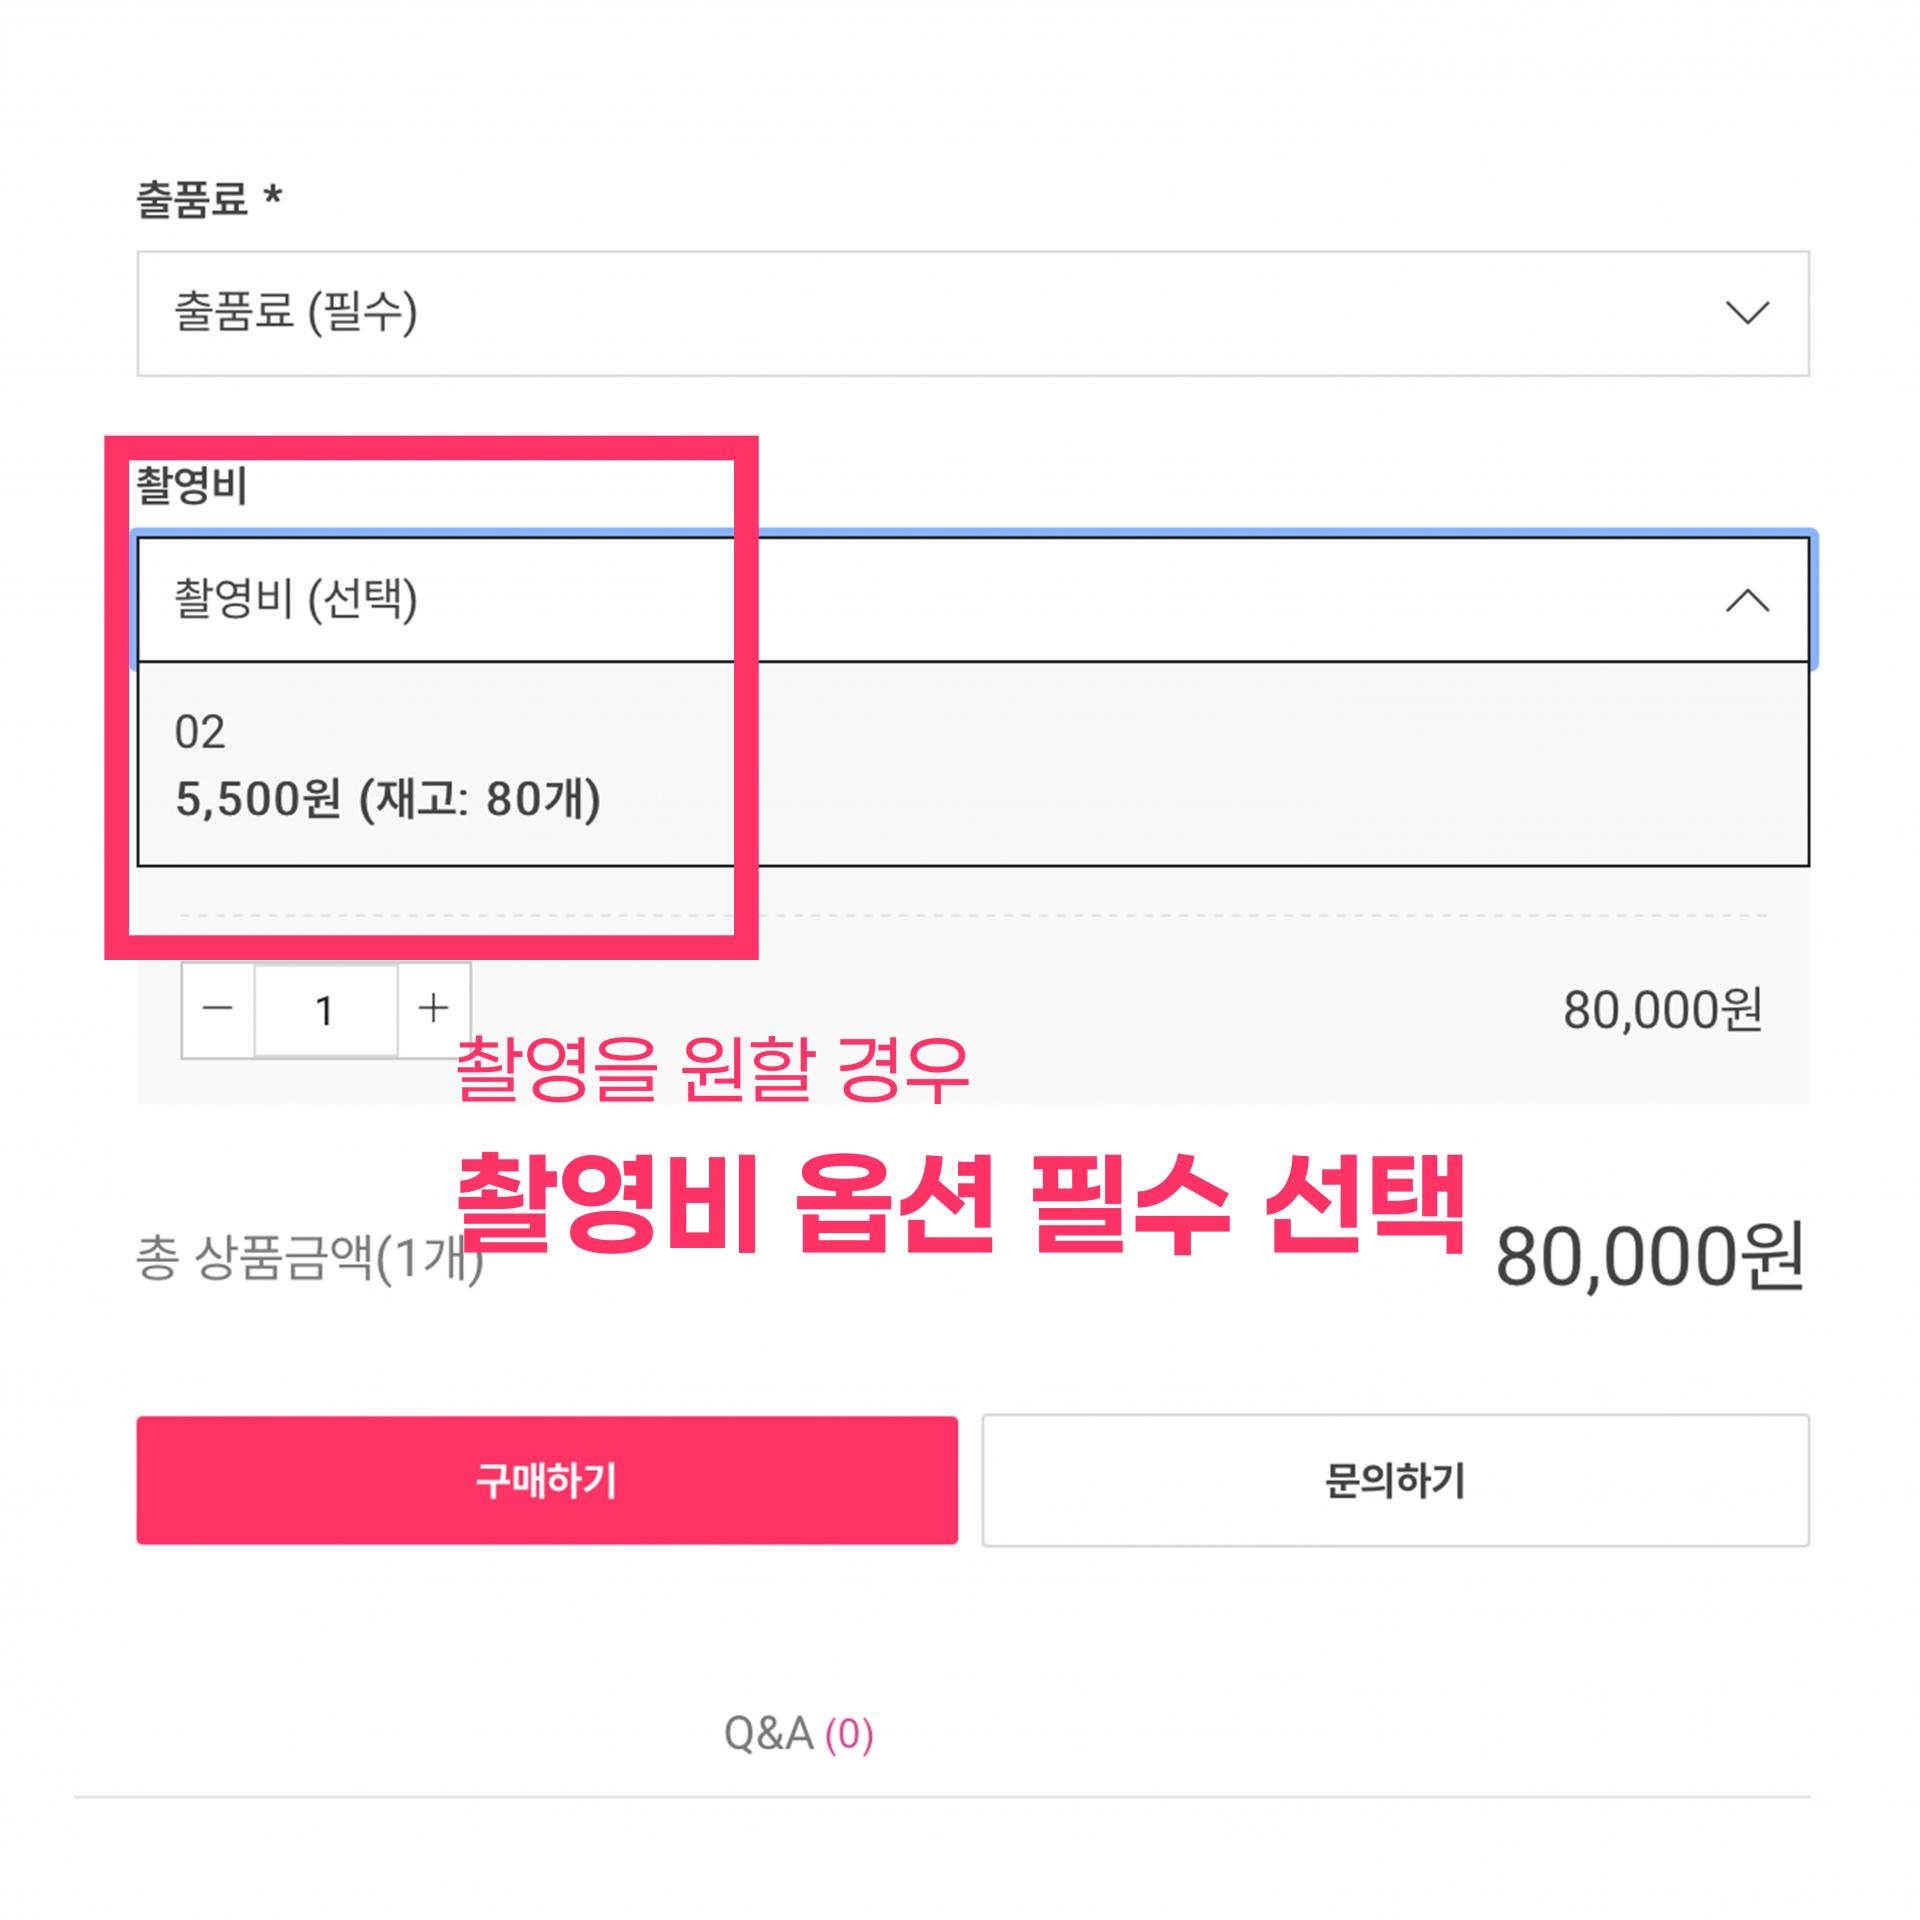Click the large total 80,000원 amount

click(1649, 1258)
